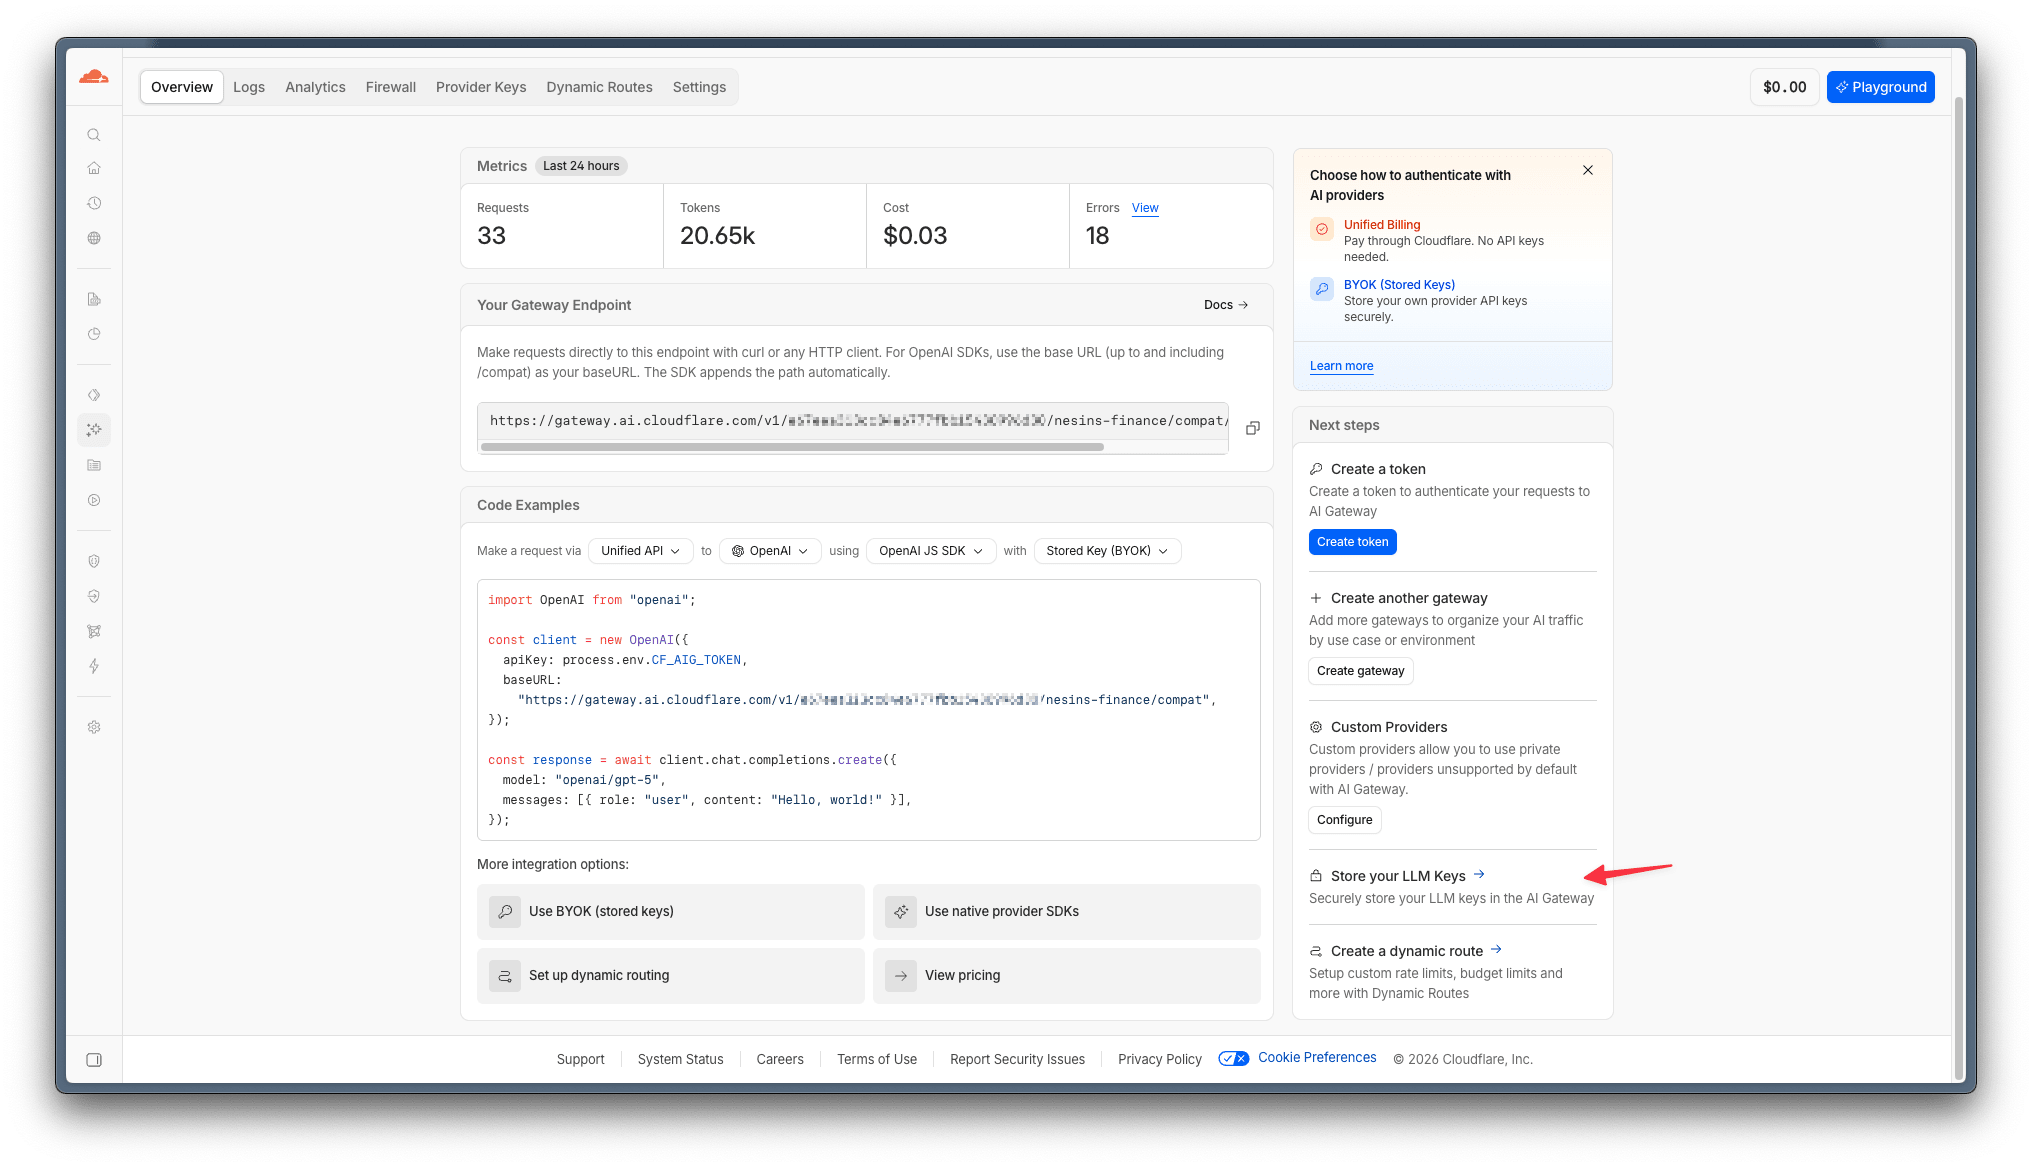Image resolution: width=2032 pixels, height=1167 pixels.
Task: Switch to the Dynamic Routes tab
Action: coord(599,87)
